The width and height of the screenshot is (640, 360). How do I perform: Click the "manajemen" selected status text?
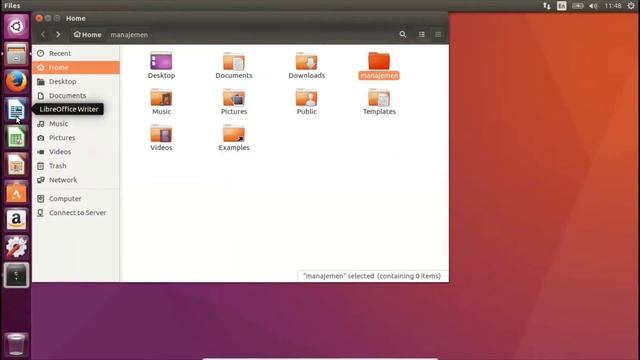pos(372,276)
